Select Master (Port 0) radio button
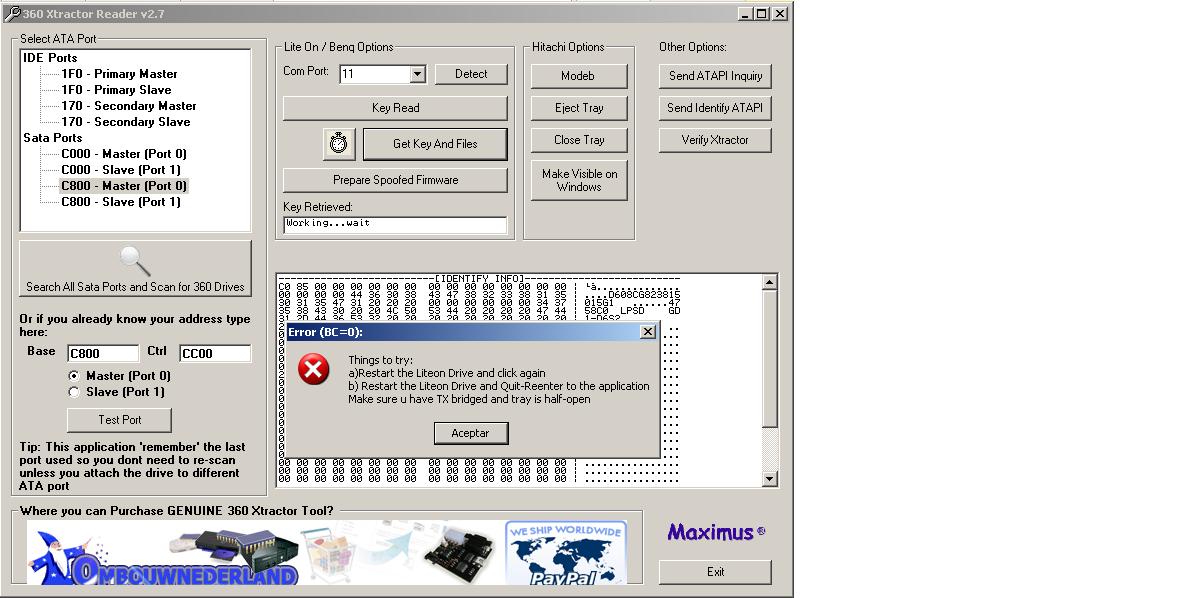The width and height of the screenshot is (1202, 598). click(x=74, y=376)
